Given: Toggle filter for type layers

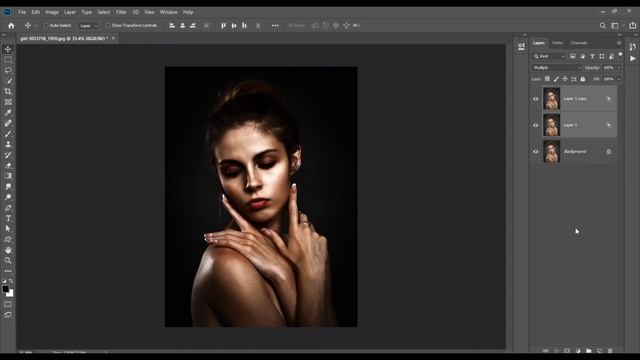Looking at the screenshot, I should coord(592,56).
